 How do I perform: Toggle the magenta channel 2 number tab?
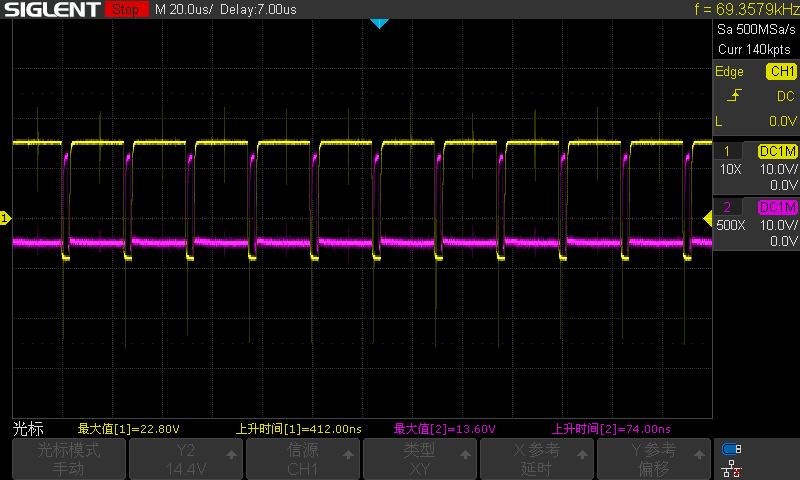pos(727,207)
